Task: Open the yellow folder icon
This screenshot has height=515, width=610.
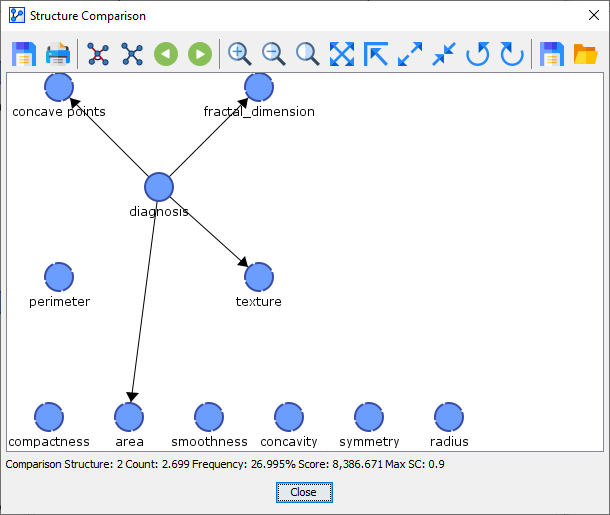Action: point(585,54)
